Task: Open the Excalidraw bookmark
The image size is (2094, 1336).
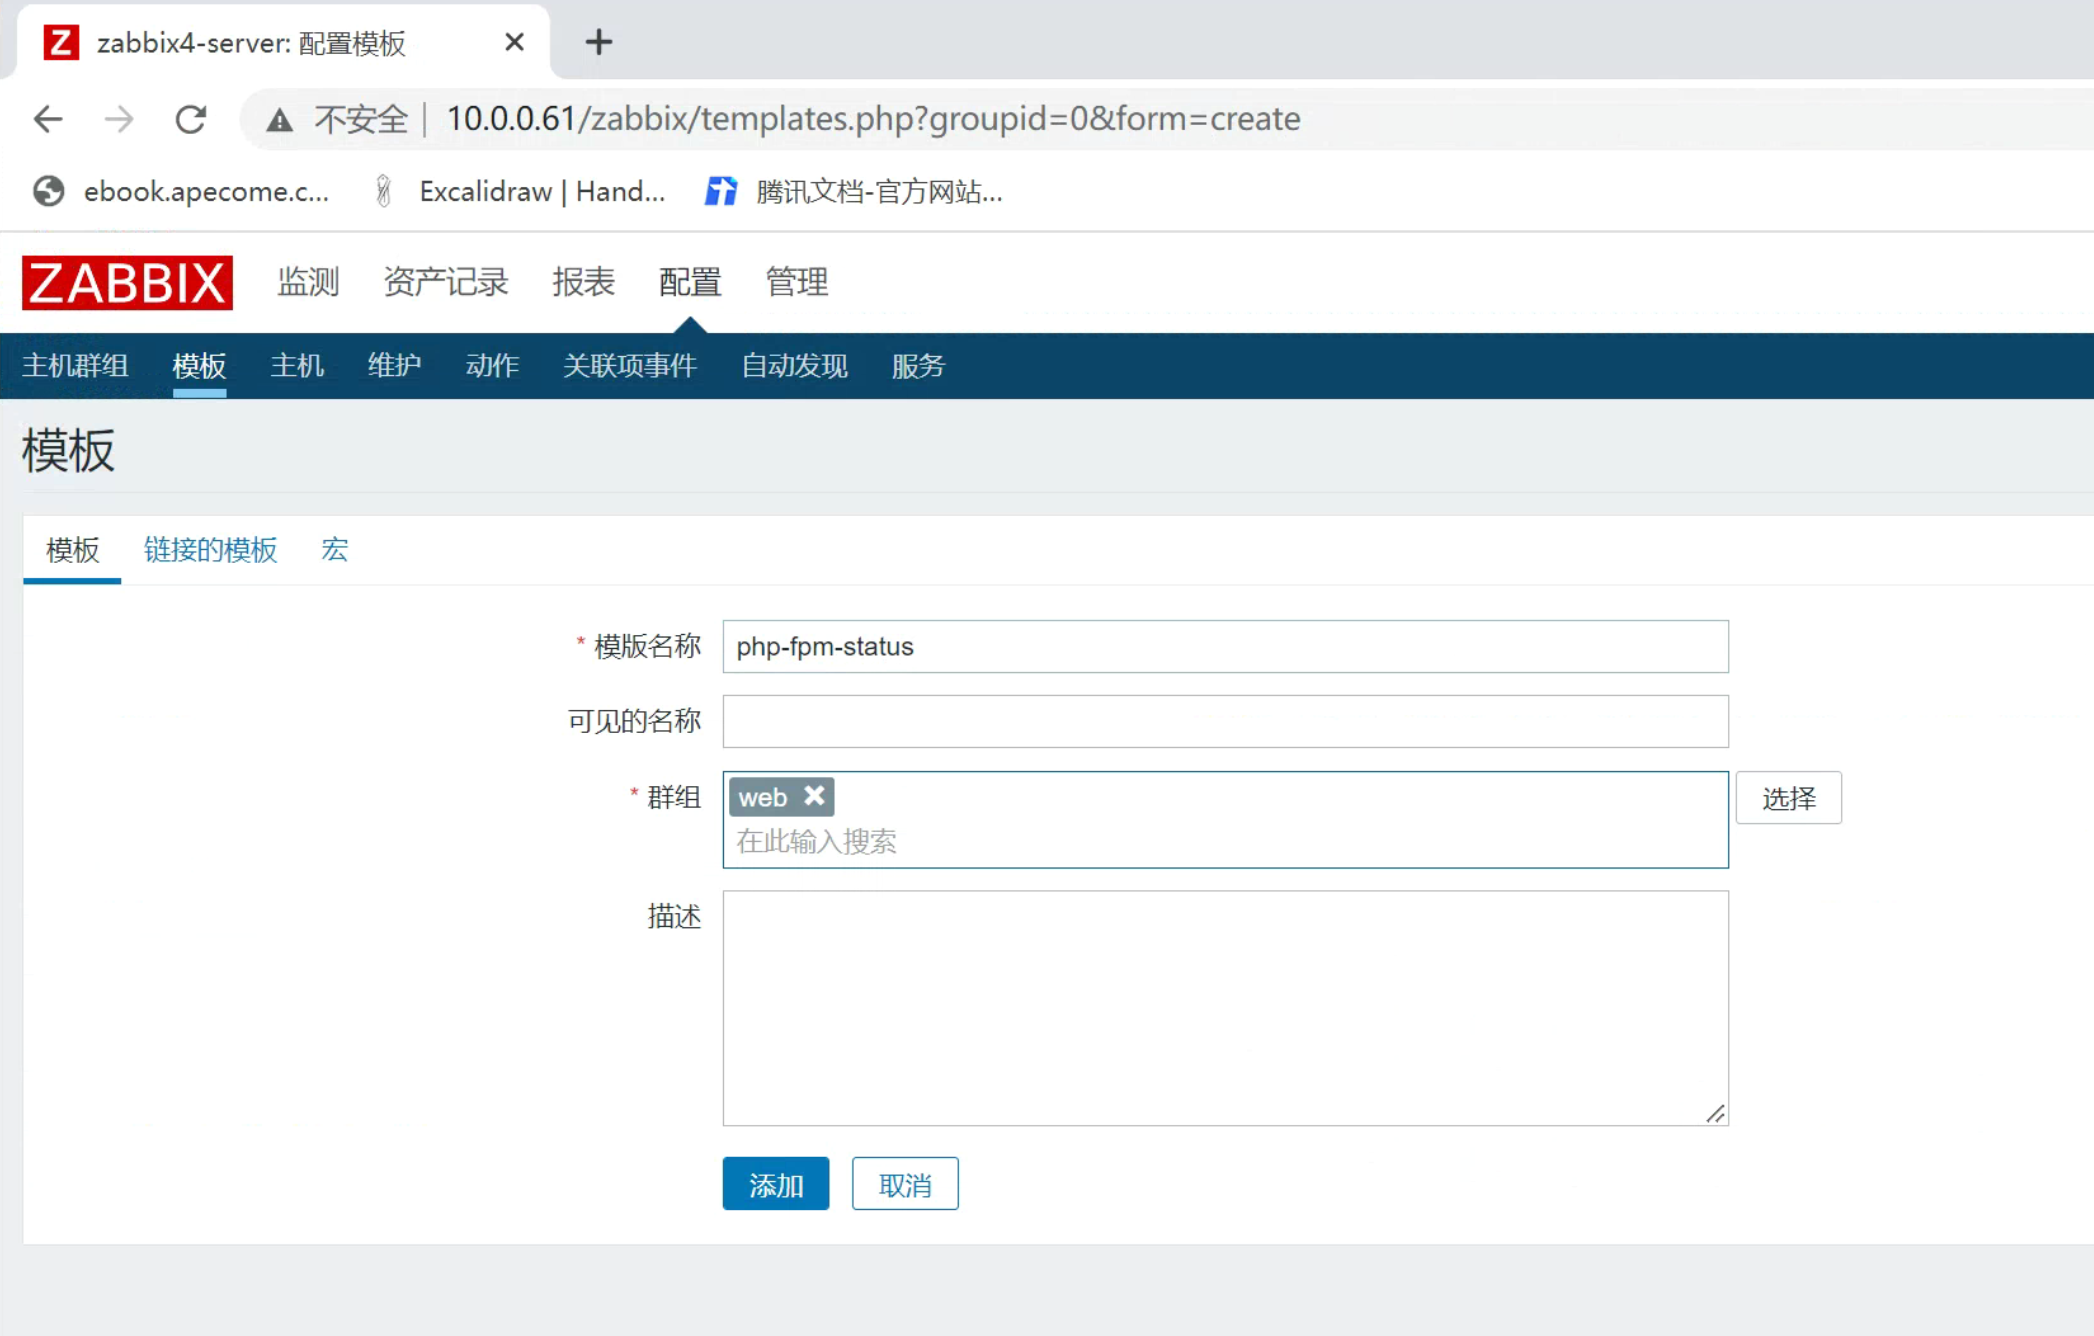Action: click(520, 191)
